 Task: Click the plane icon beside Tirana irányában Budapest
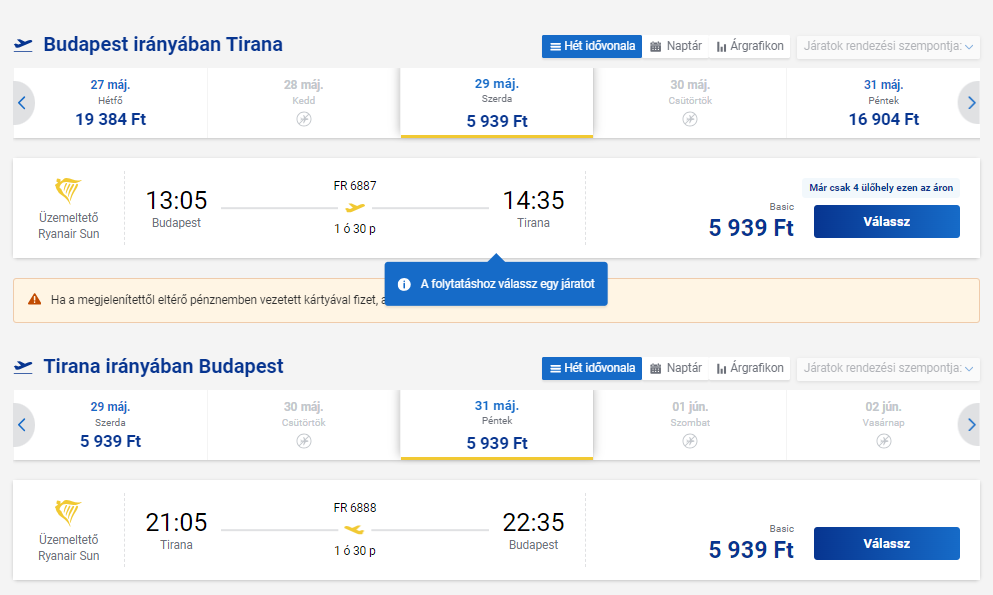click(x=23, y=366)
